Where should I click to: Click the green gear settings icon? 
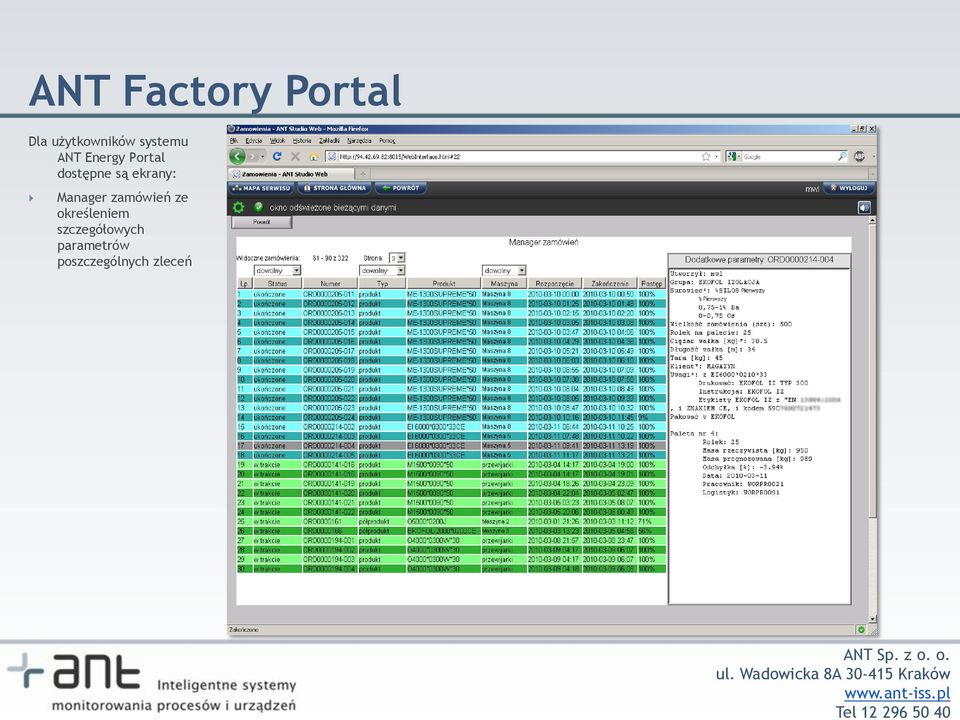(x=238, y=208)
